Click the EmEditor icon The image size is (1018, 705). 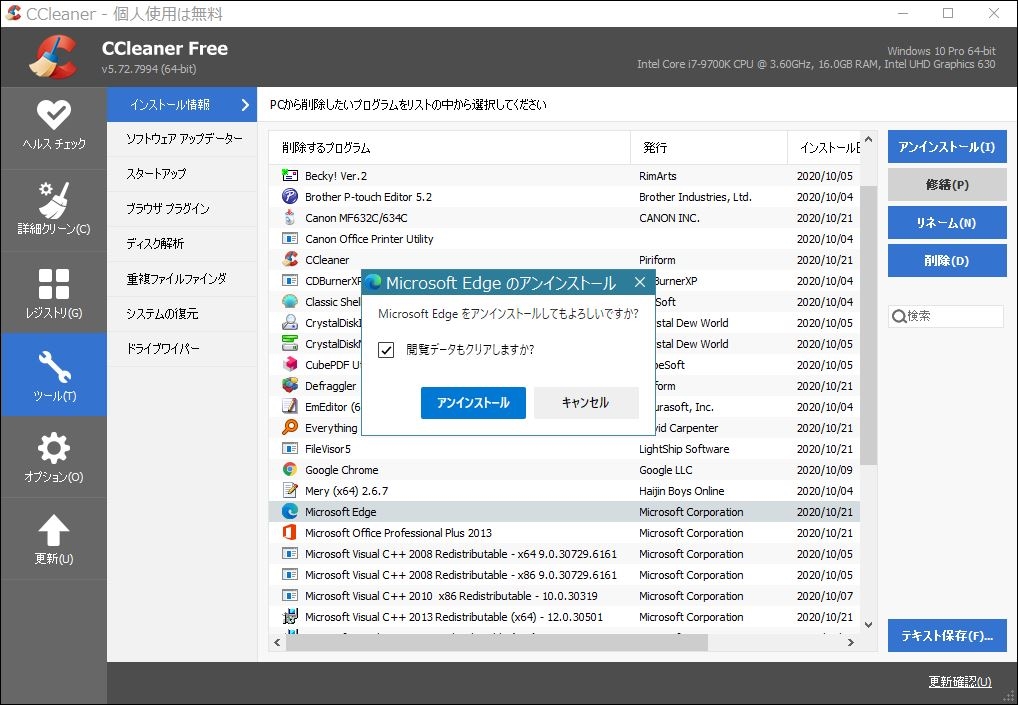[x=290, y=407]
